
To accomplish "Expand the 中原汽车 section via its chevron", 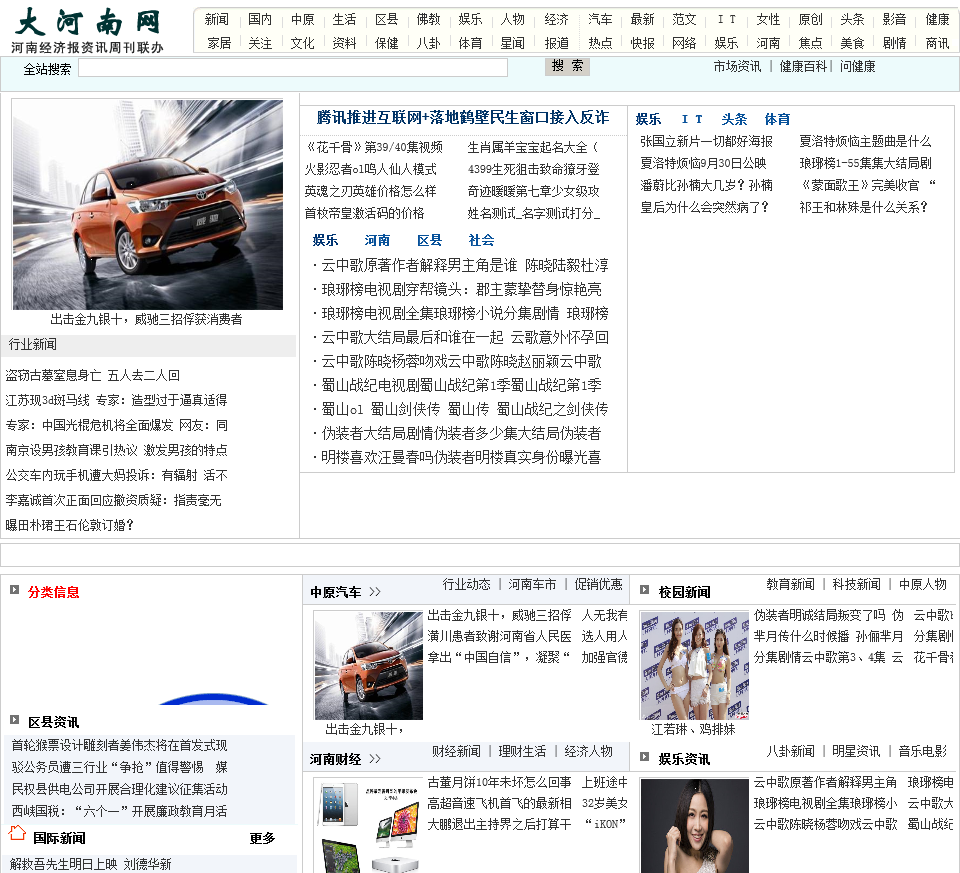I will [375, 592].
